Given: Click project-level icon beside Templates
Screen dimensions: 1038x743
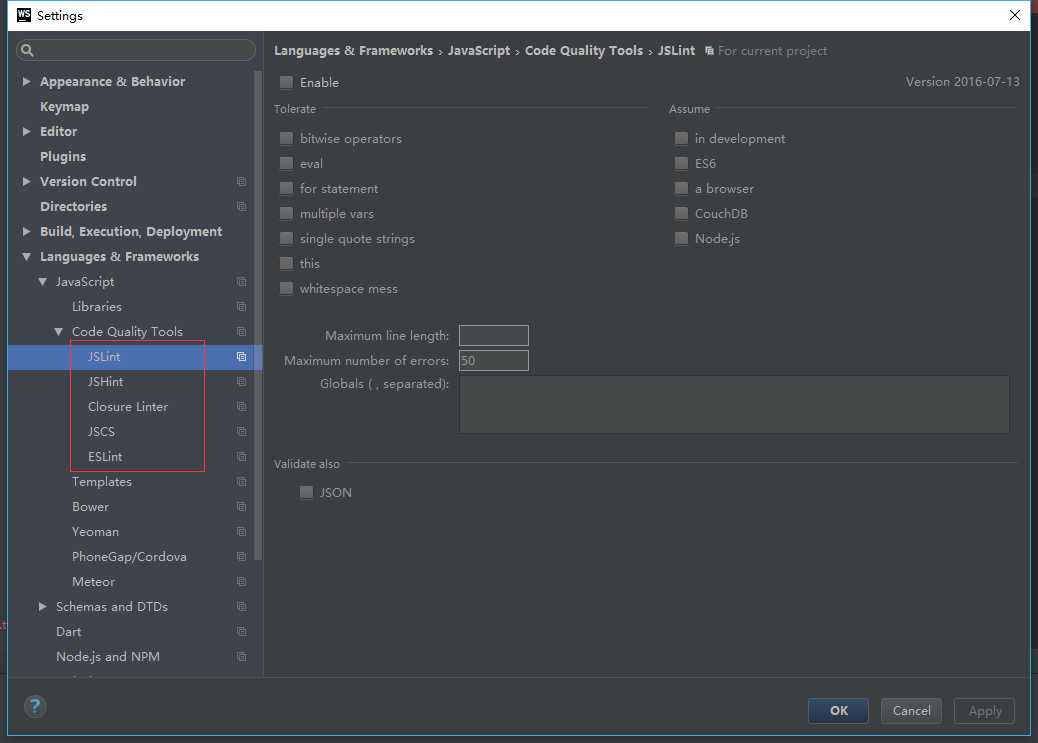Looking at the screenshot, I should click(242, 482).
